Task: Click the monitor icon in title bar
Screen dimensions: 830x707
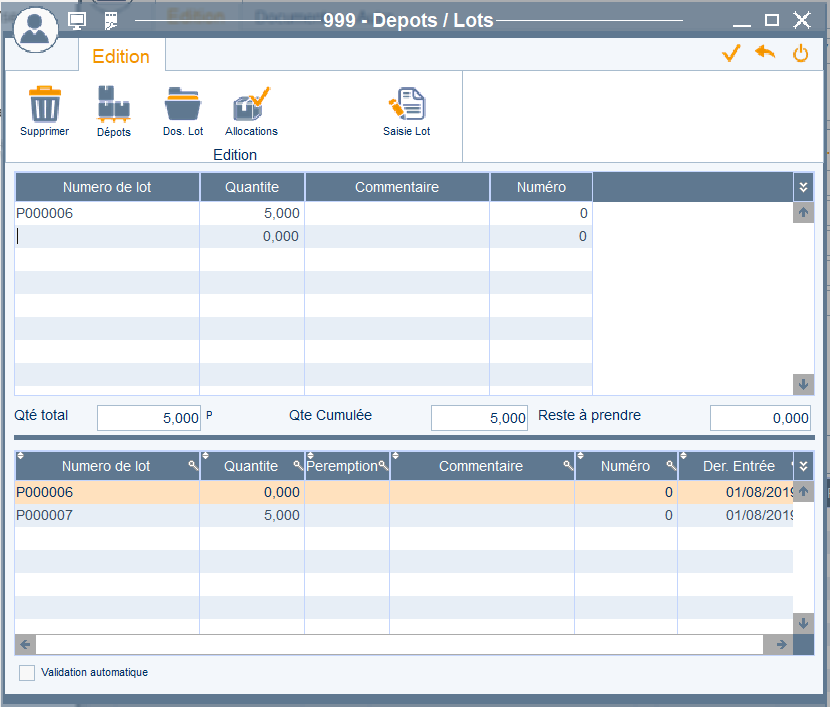Action: pyautogui.click(x=77, y=21)
